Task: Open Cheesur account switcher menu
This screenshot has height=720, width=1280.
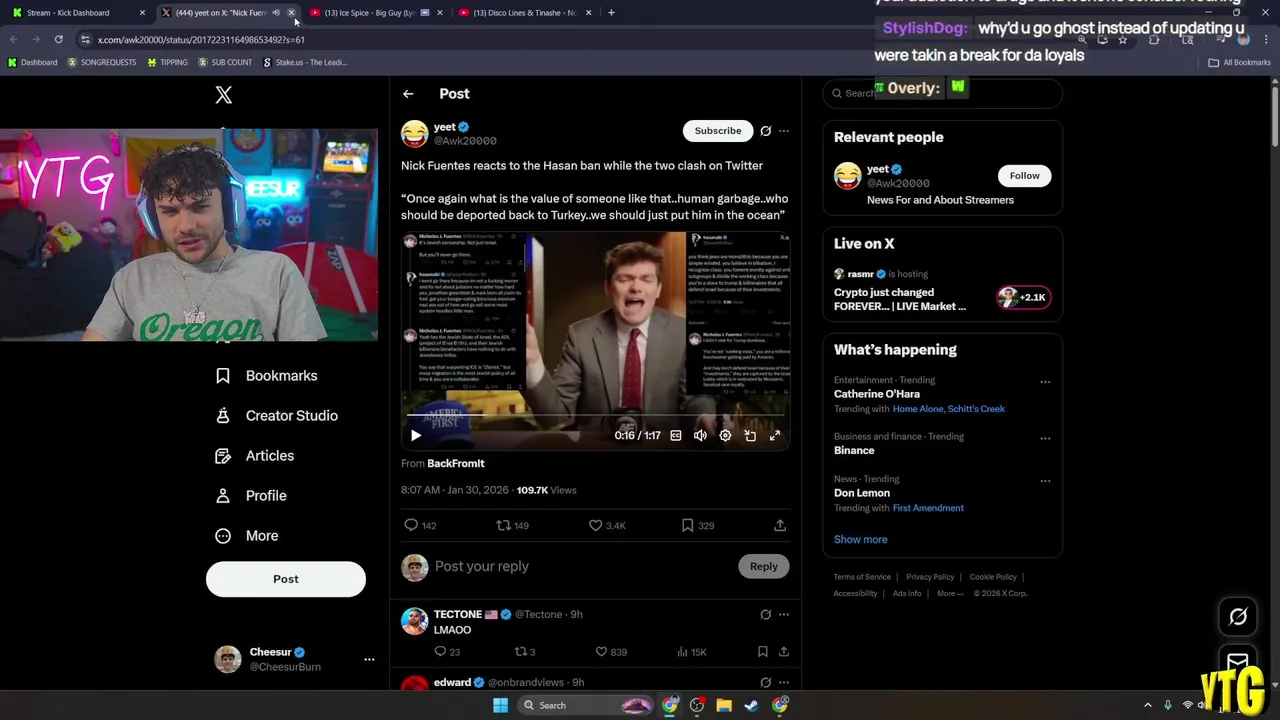Action: click(369, 659)
